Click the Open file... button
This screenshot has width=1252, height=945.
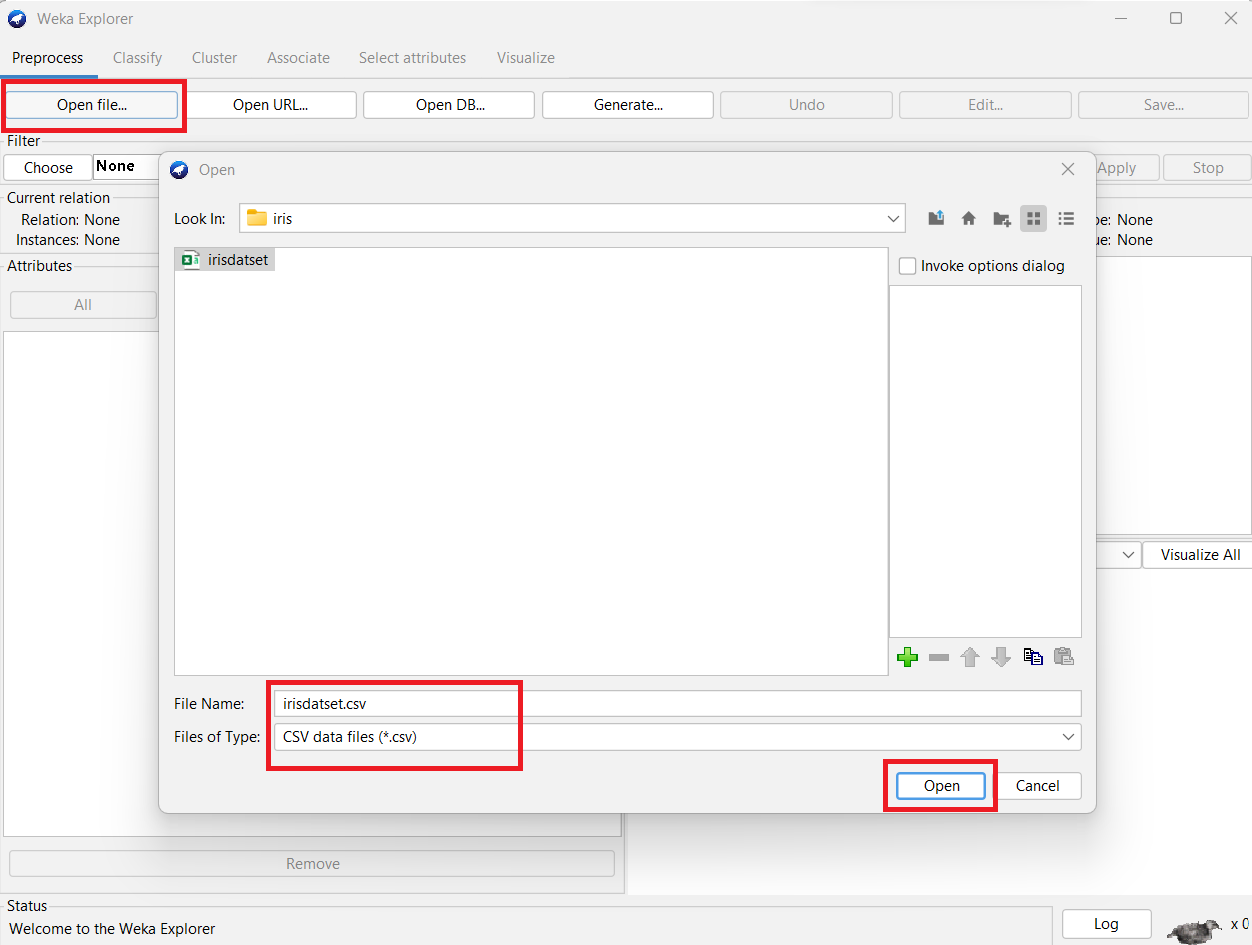(x=92, y=105)
